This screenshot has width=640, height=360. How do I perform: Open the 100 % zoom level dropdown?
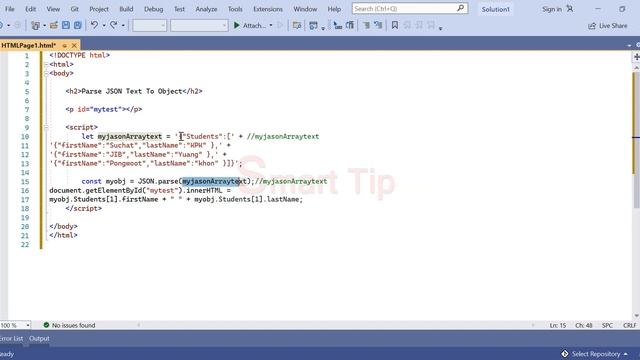tap(28, 325)
